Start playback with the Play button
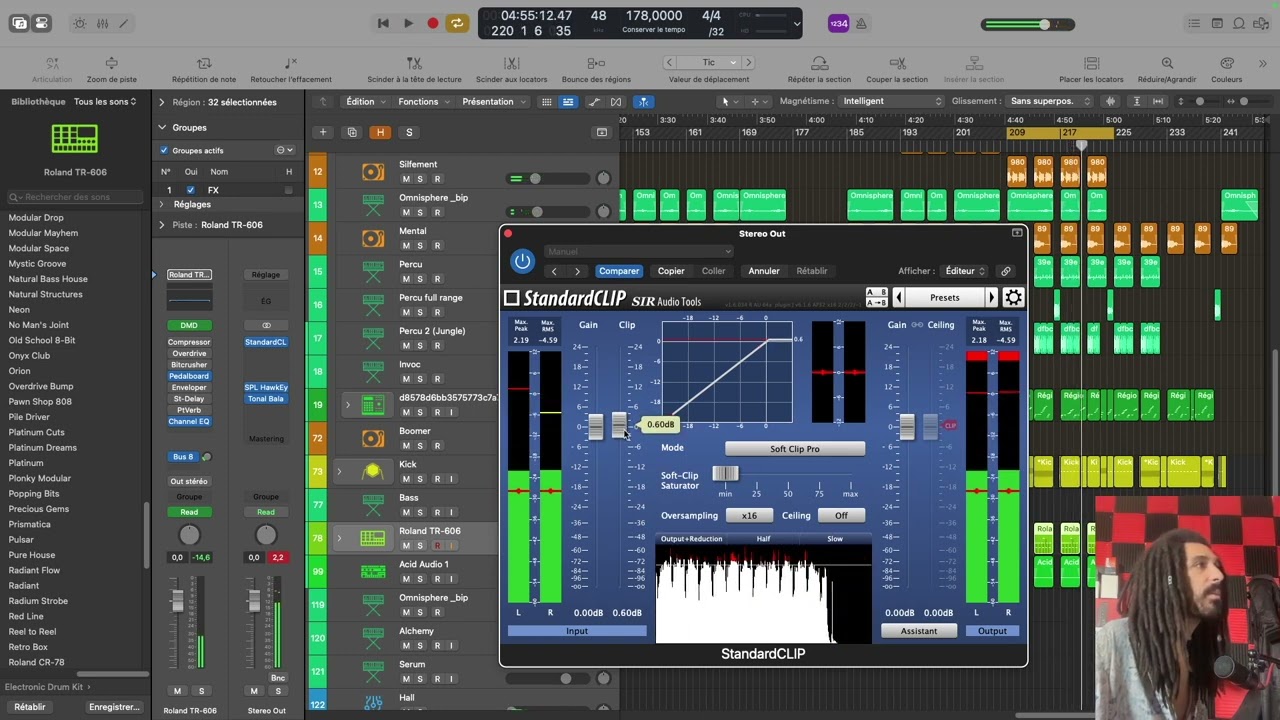 (x=408, y=23)
